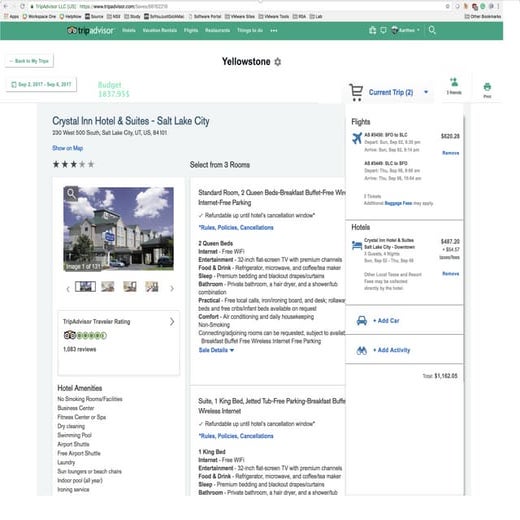This screenshot has width=520, height=520.
Task: Open Rules, Policies, Cancellations for the Suite
Action: [x=236, y=436]
